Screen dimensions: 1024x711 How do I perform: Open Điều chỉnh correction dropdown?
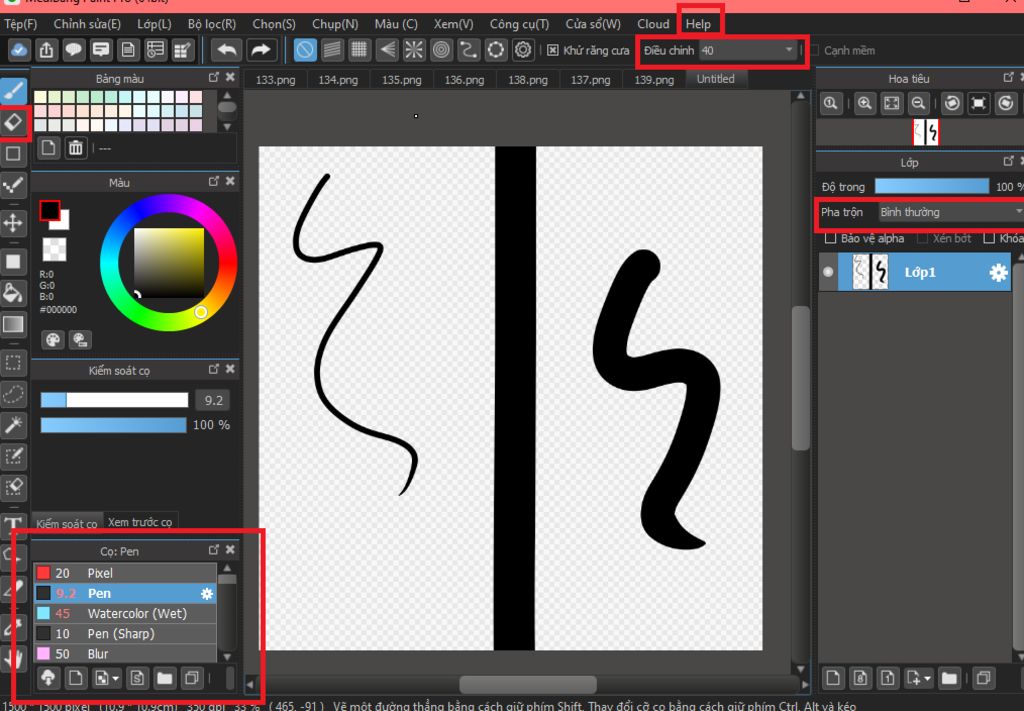pos(749,50)
